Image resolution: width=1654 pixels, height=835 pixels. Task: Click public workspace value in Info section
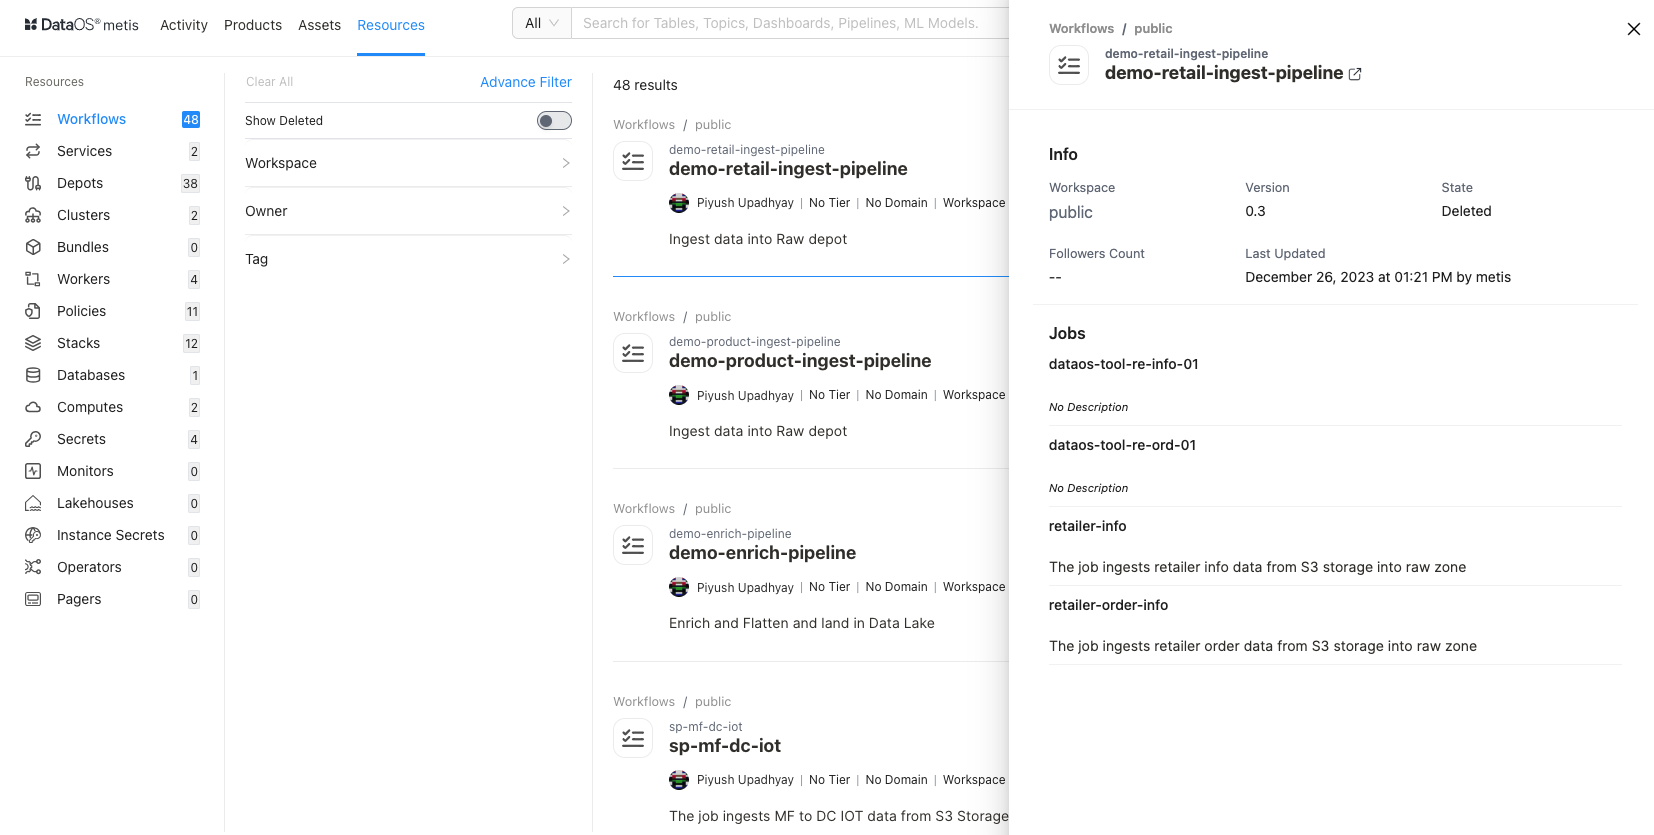(x=1070, y=213)
